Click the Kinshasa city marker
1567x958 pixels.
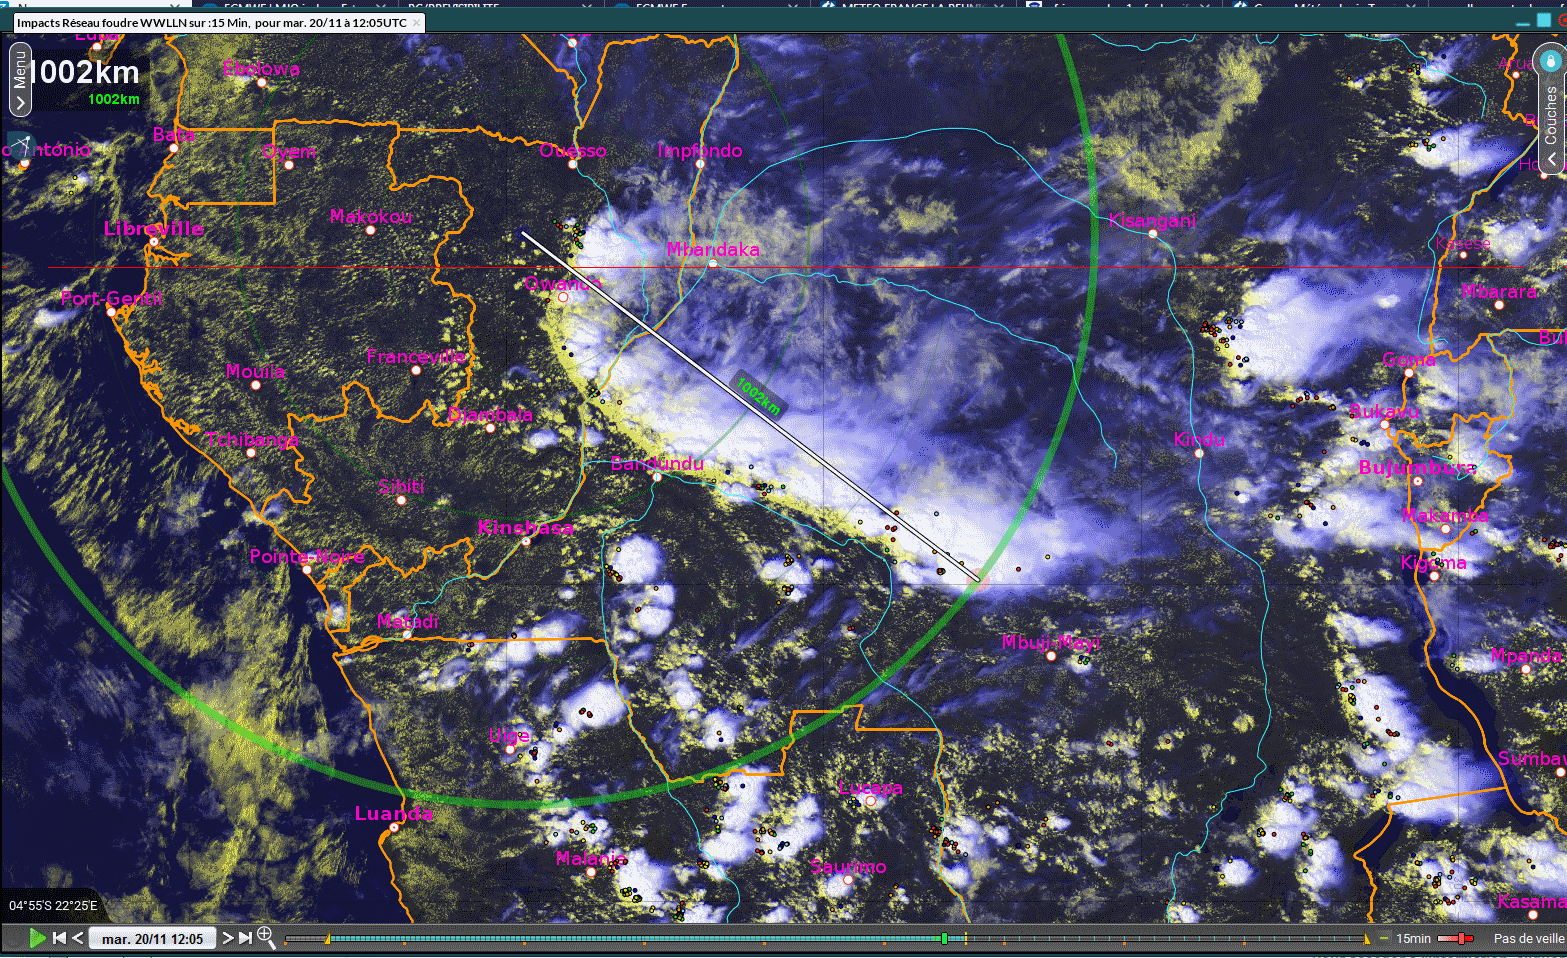[x=526, y=541]
